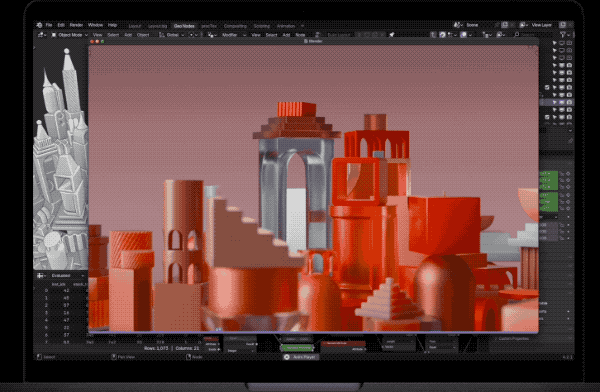The image size is (600, 392).
Task: Open the outliner filter funnel dropdown
Action: click(x=564, y=35)
